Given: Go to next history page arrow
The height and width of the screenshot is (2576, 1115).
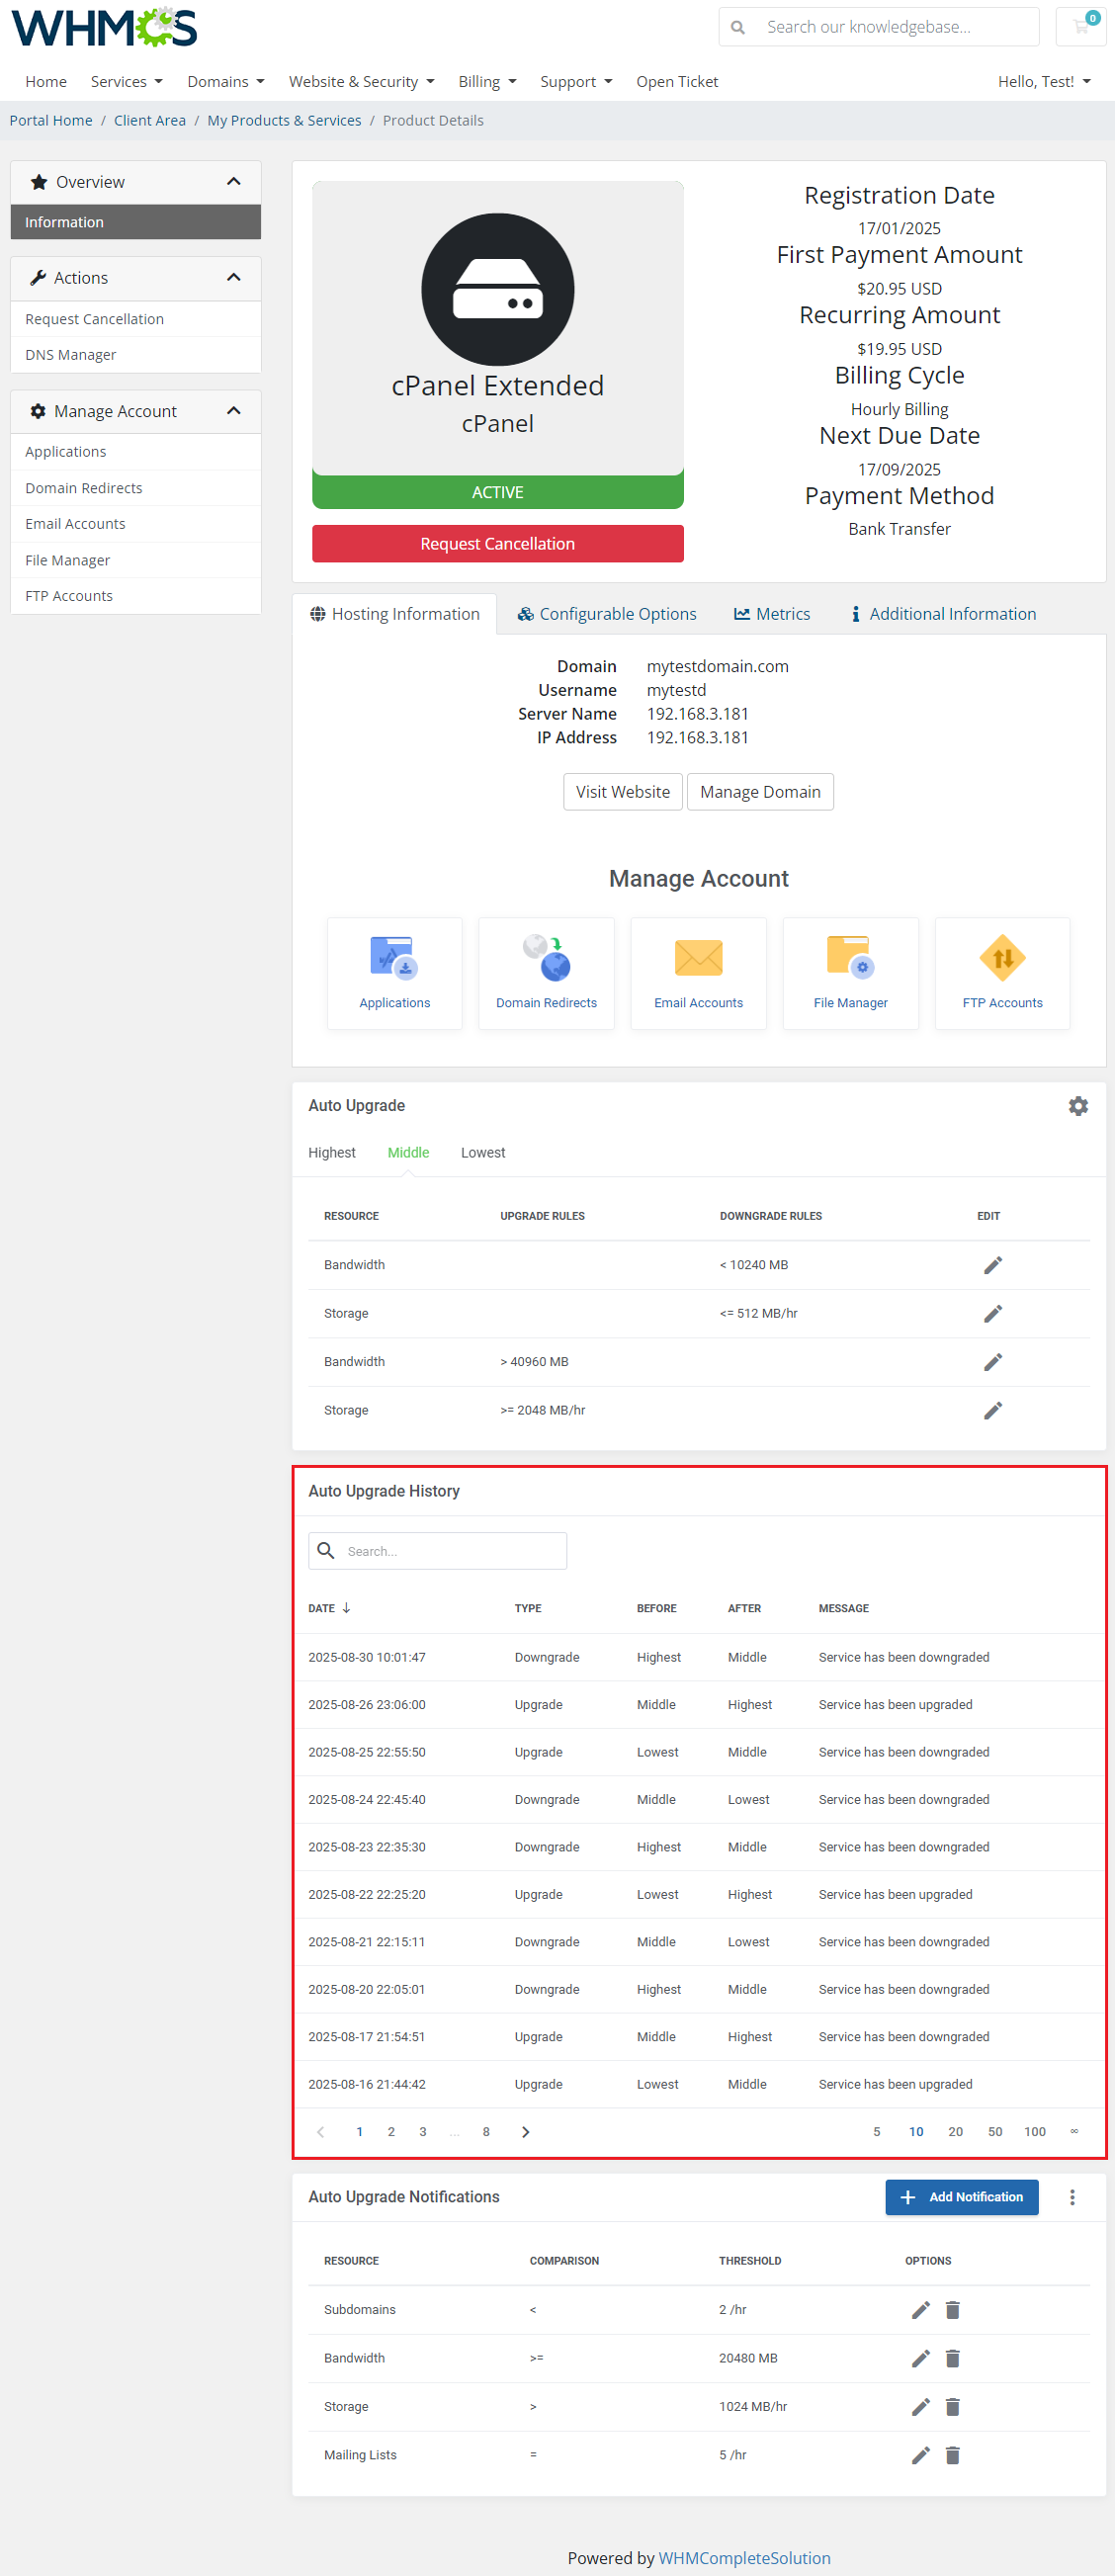Looking at the screenshot, I should [526, 2132].
